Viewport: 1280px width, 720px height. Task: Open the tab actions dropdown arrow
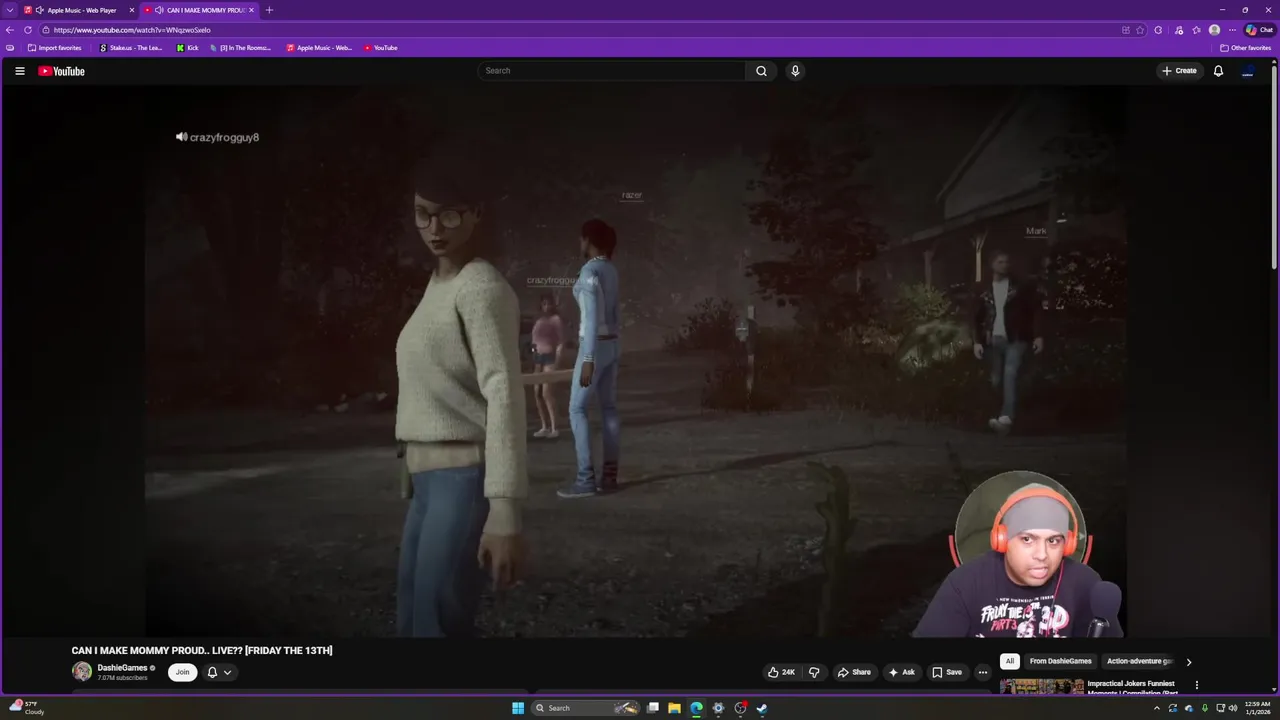click(10, 10)
